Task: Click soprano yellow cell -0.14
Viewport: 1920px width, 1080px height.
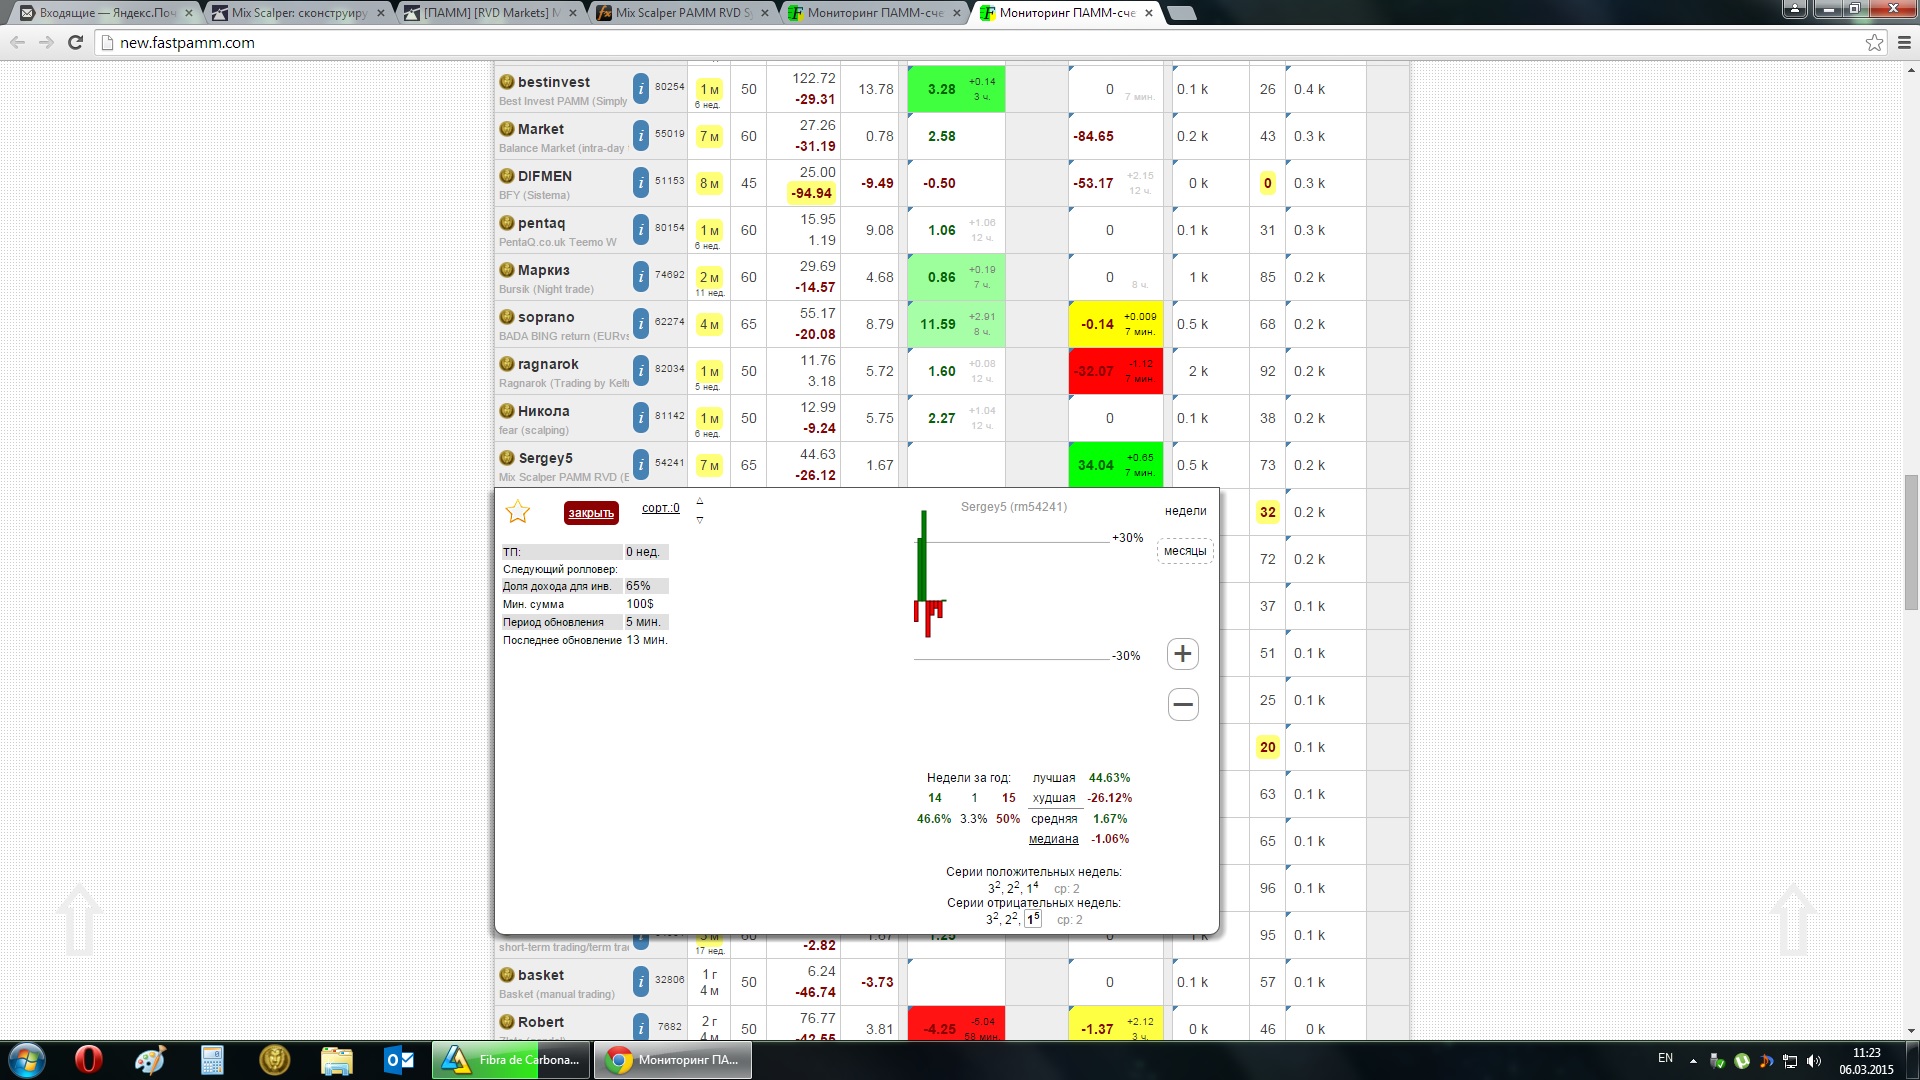Action: pos(1116,324)
